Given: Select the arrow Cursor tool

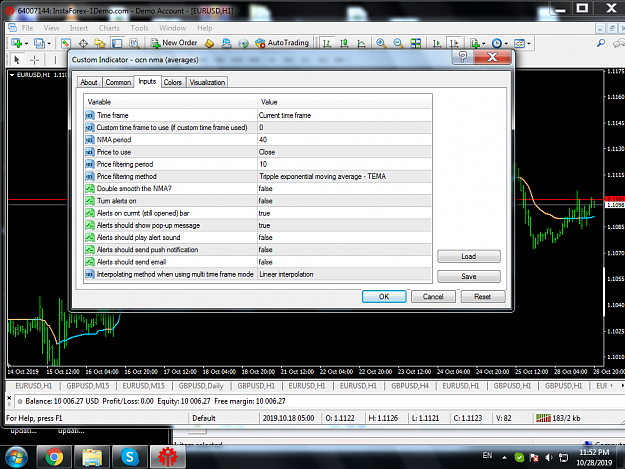Looking at the screenshot, I should click(17, 60).
